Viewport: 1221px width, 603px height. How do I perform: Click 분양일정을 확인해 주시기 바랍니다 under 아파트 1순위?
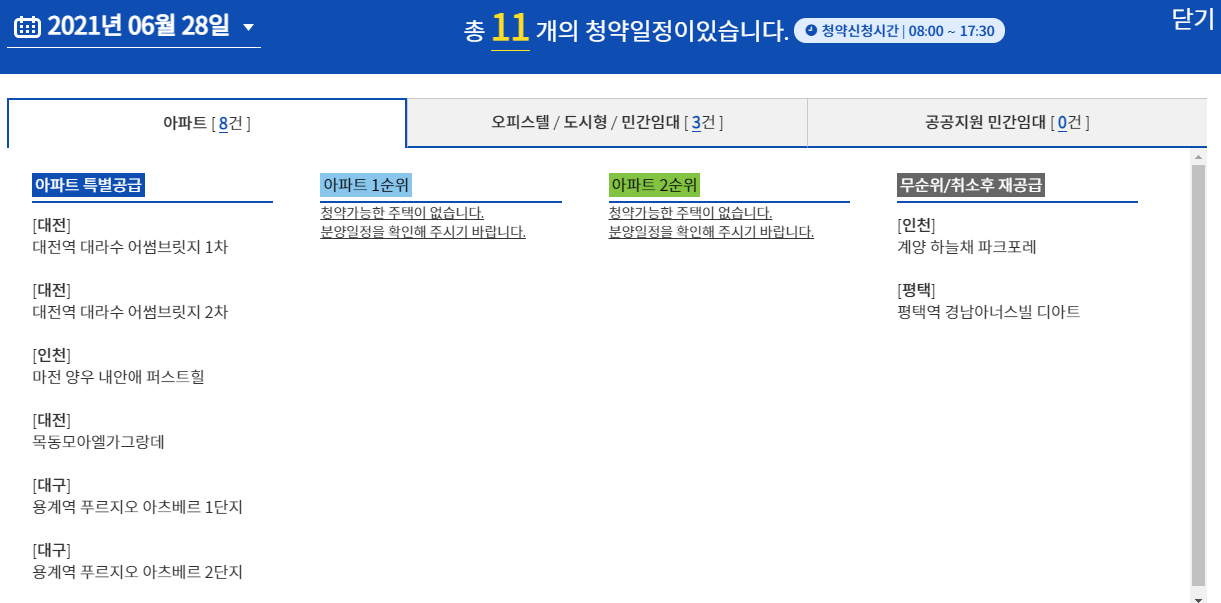[x=423, y=232]
